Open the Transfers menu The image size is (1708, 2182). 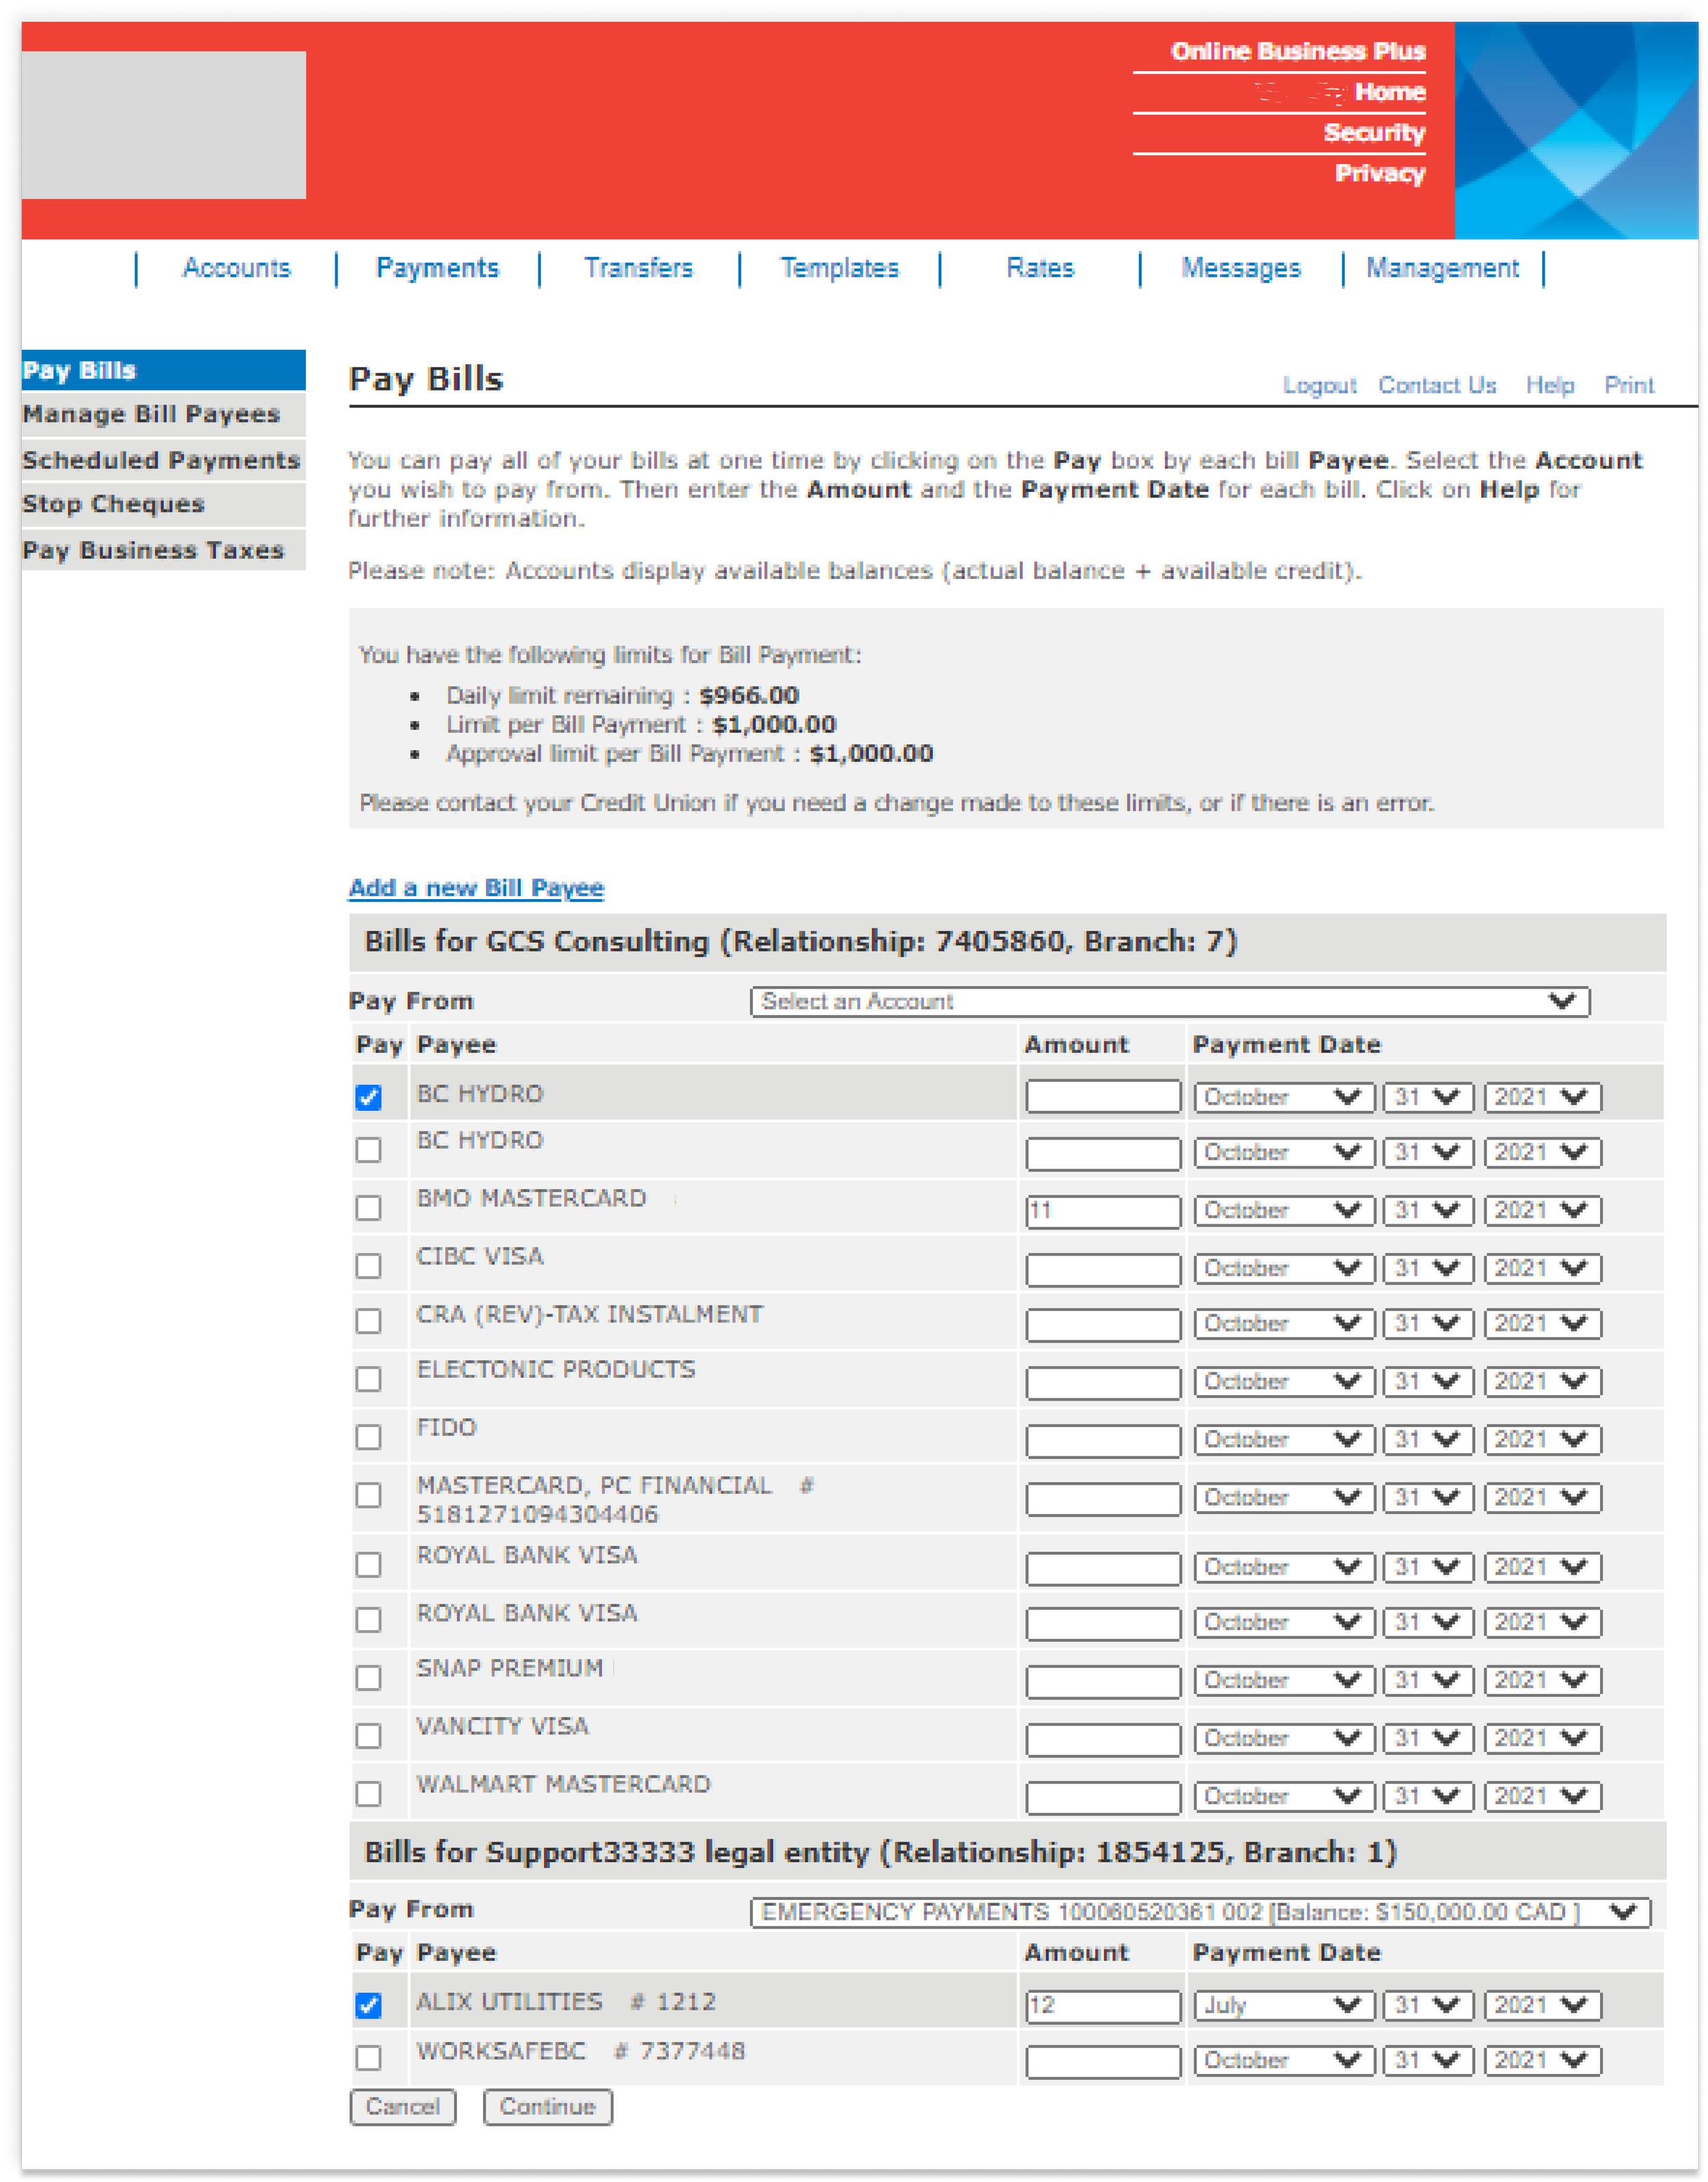pyautogui.click(x=638, y=268)
